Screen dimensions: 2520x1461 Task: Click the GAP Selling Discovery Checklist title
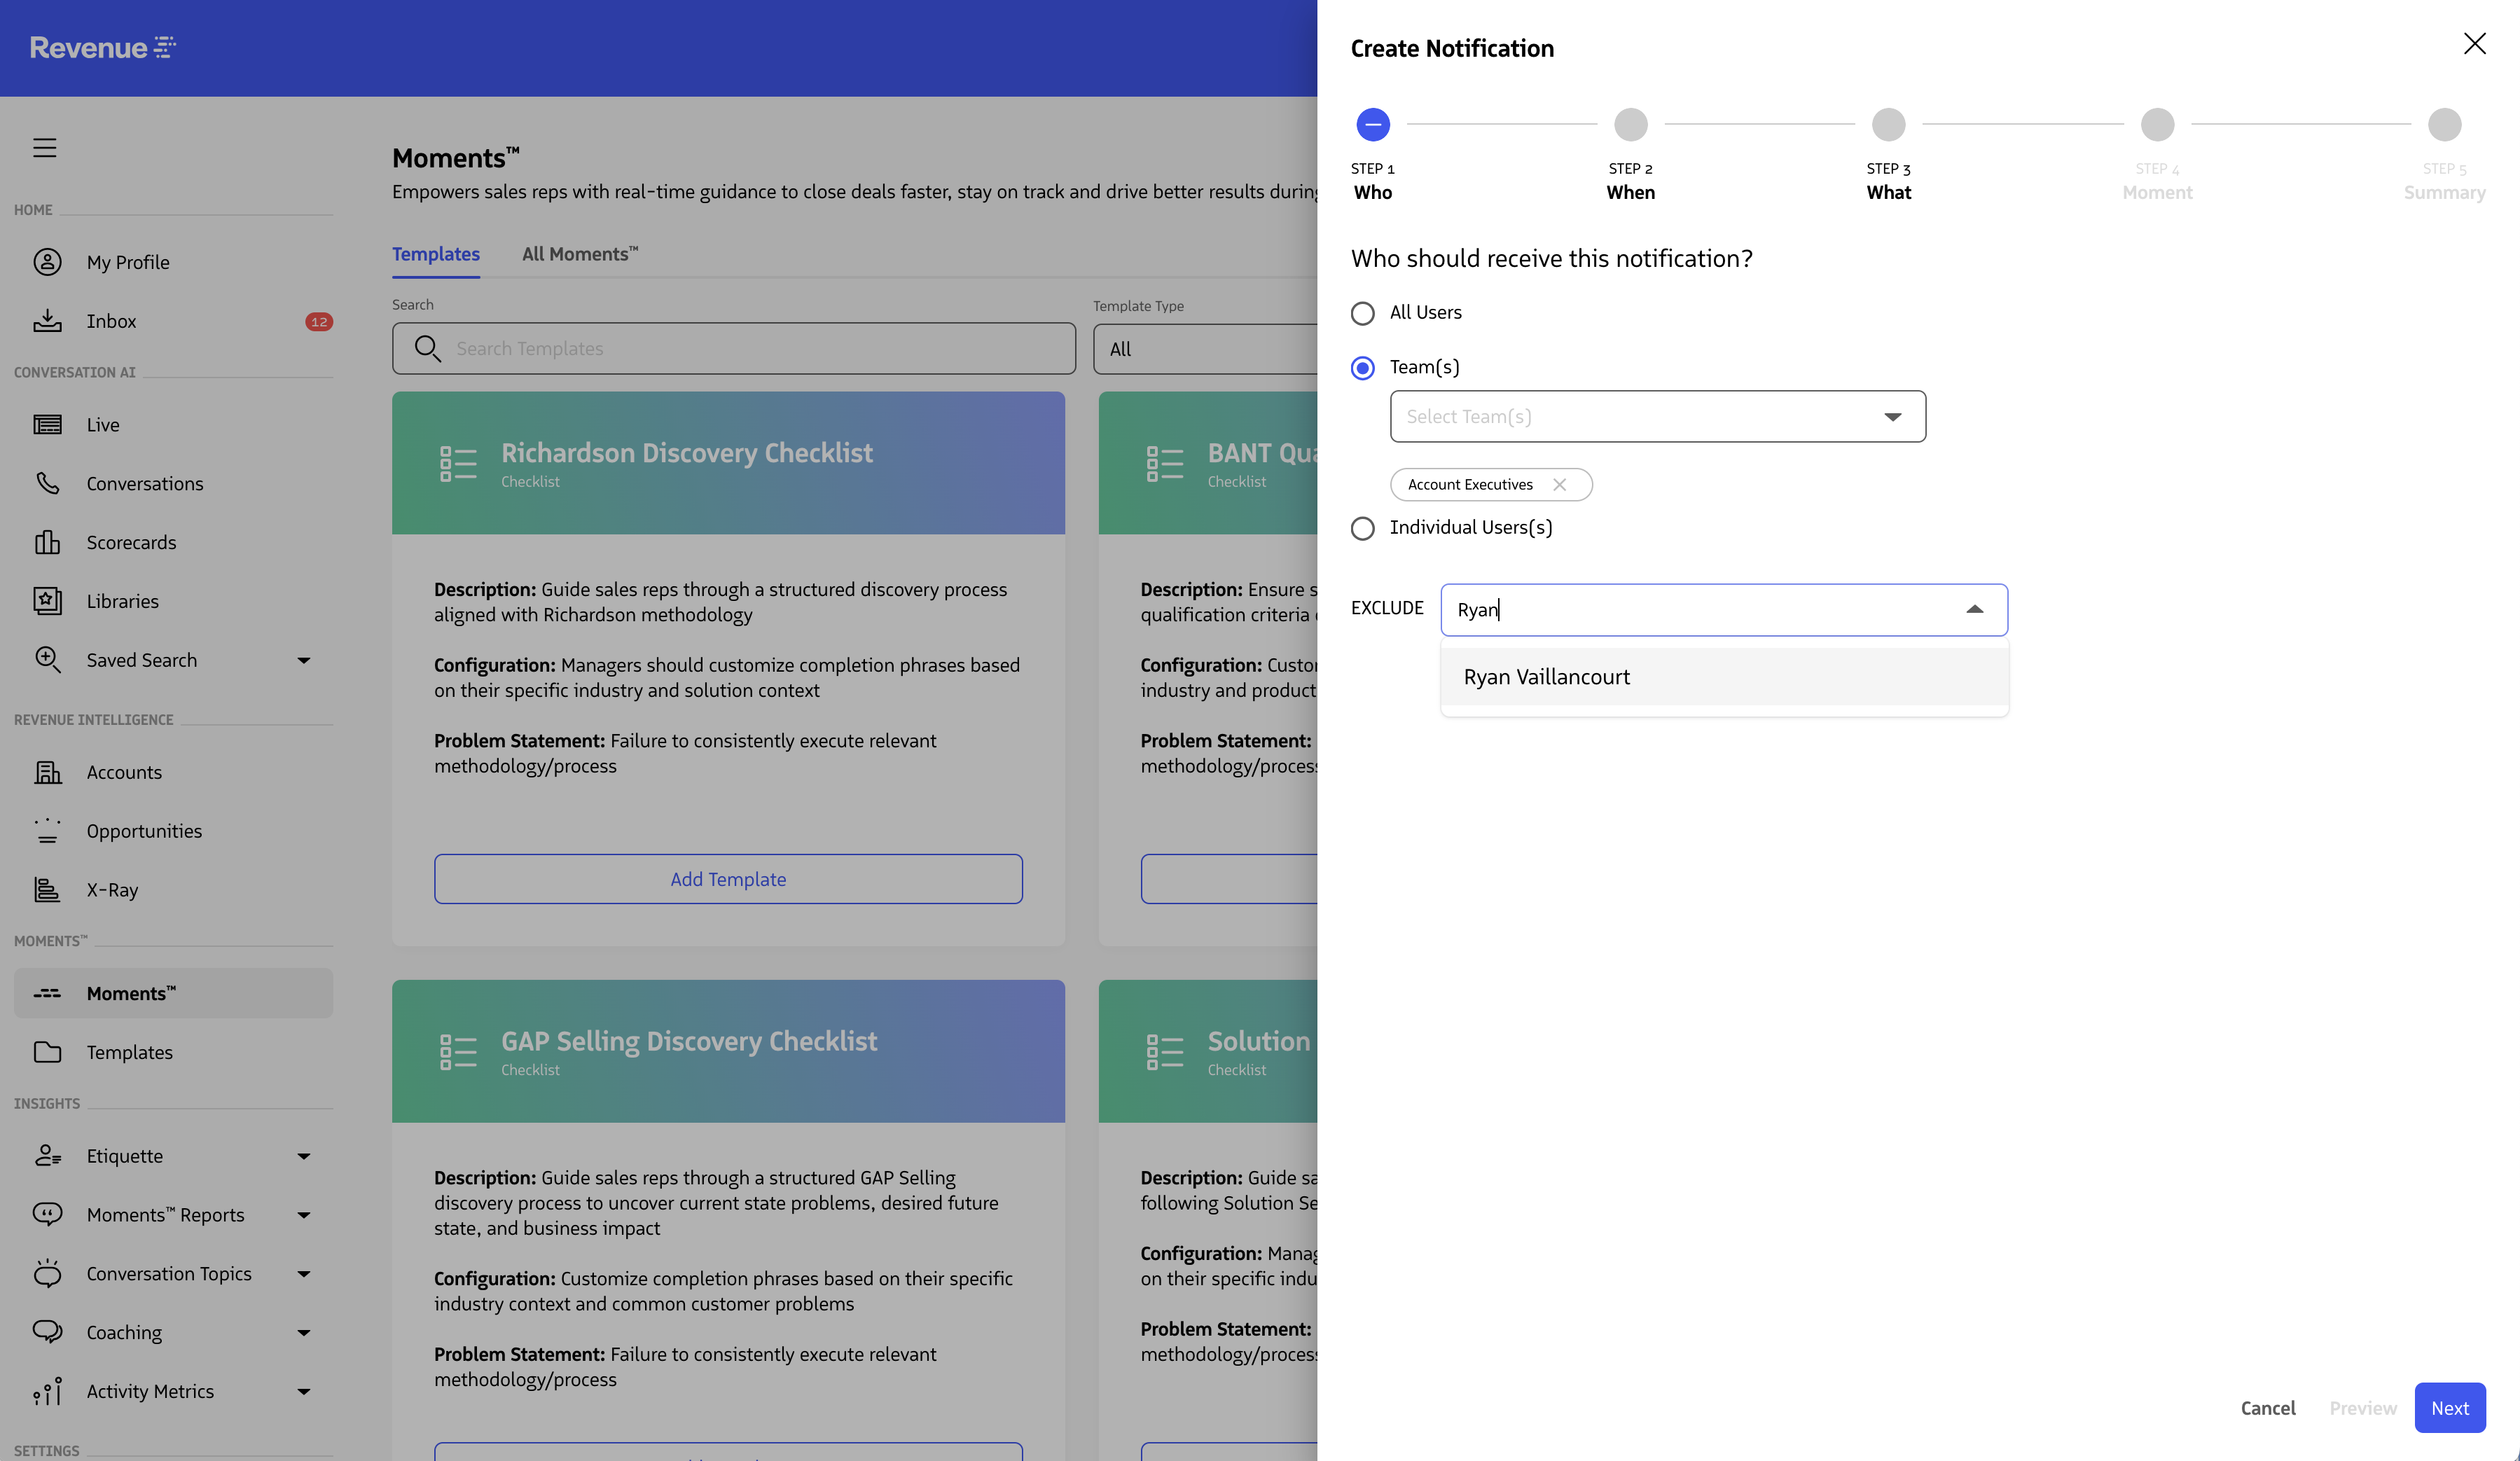click(689, 1041)
